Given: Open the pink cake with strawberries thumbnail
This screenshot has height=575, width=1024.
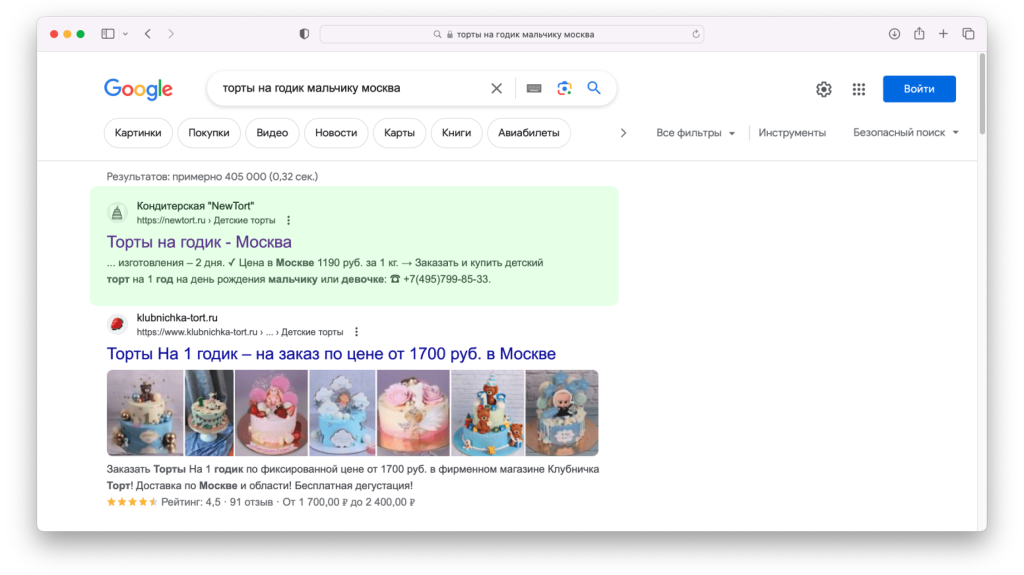Looking at the screenshot, I should (271, 413).
